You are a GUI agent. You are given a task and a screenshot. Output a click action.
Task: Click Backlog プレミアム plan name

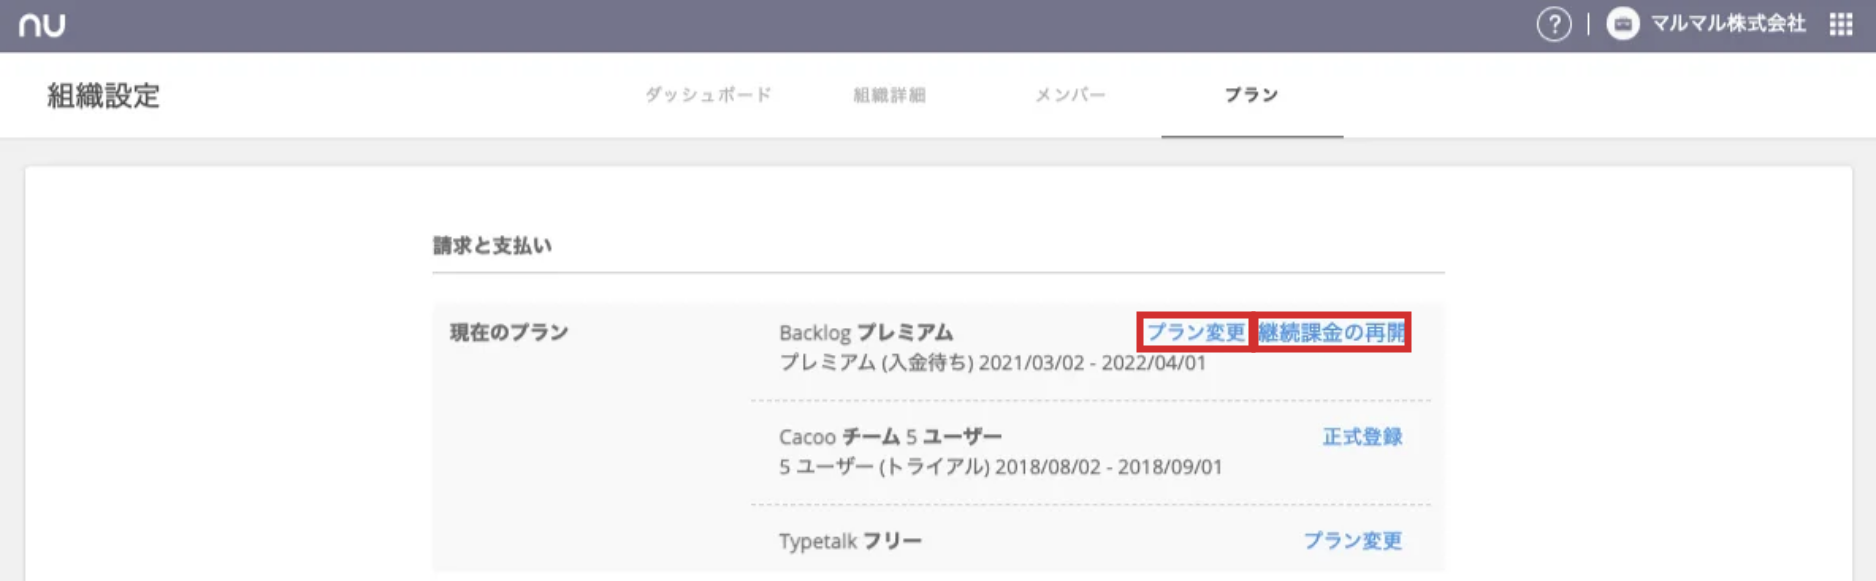[x=866, y=332]
